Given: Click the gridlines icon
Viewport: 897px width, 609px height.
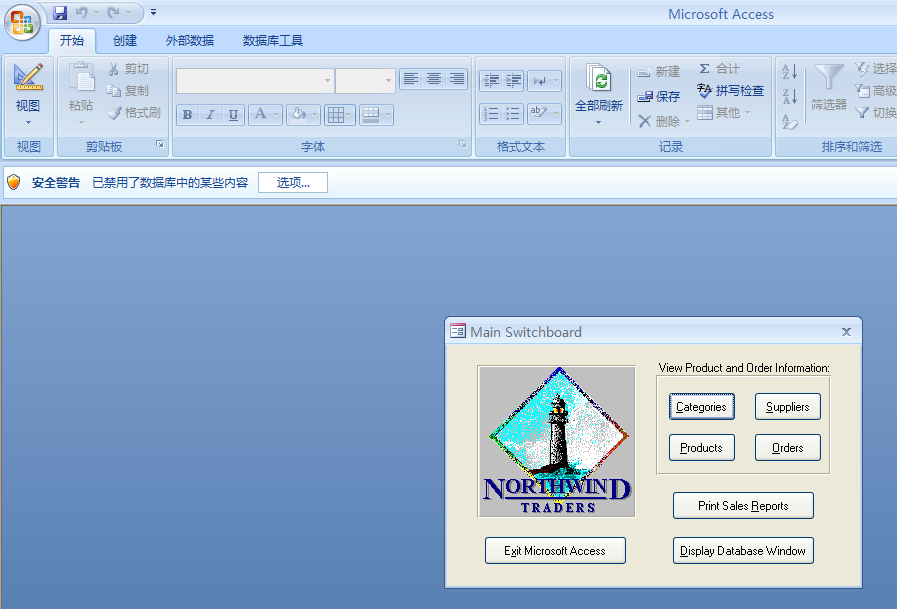Looking at the screenshot, I should pos(335,115).
